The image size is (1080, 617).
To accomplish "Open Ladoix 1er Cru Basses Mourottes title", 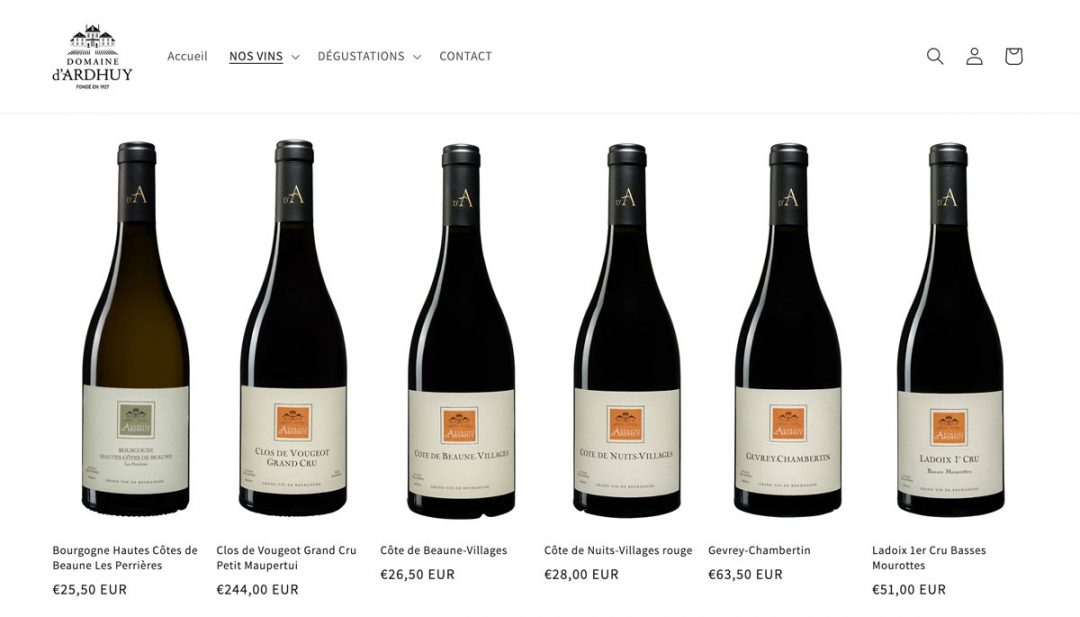I will pyautogui.click(x=929, y=558).
